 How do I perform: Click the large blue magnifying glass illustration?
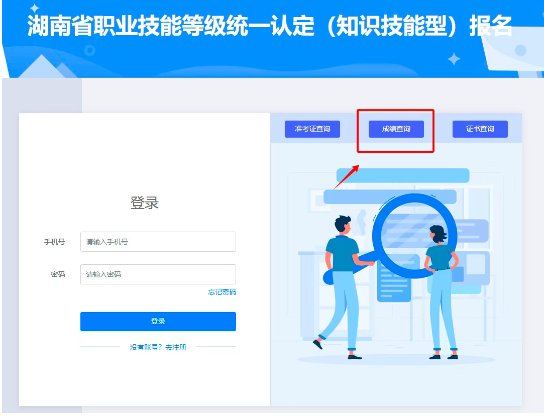(x=415, y=236)
